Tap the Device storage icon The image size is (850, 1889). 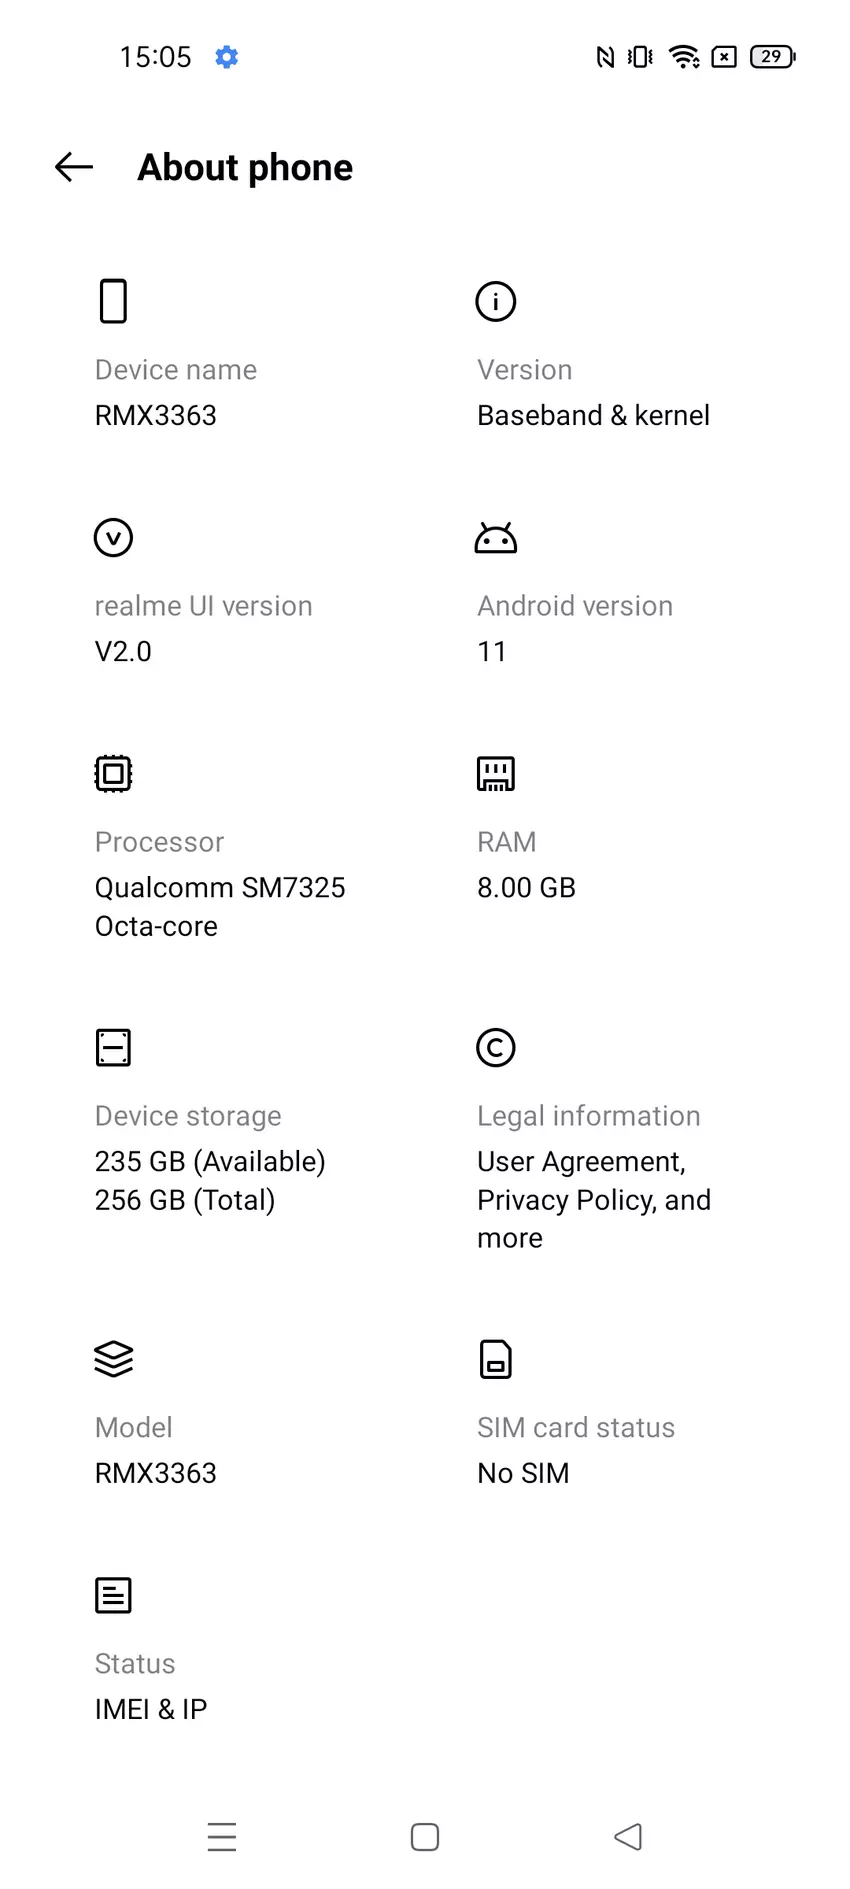tap(113, 1047)
